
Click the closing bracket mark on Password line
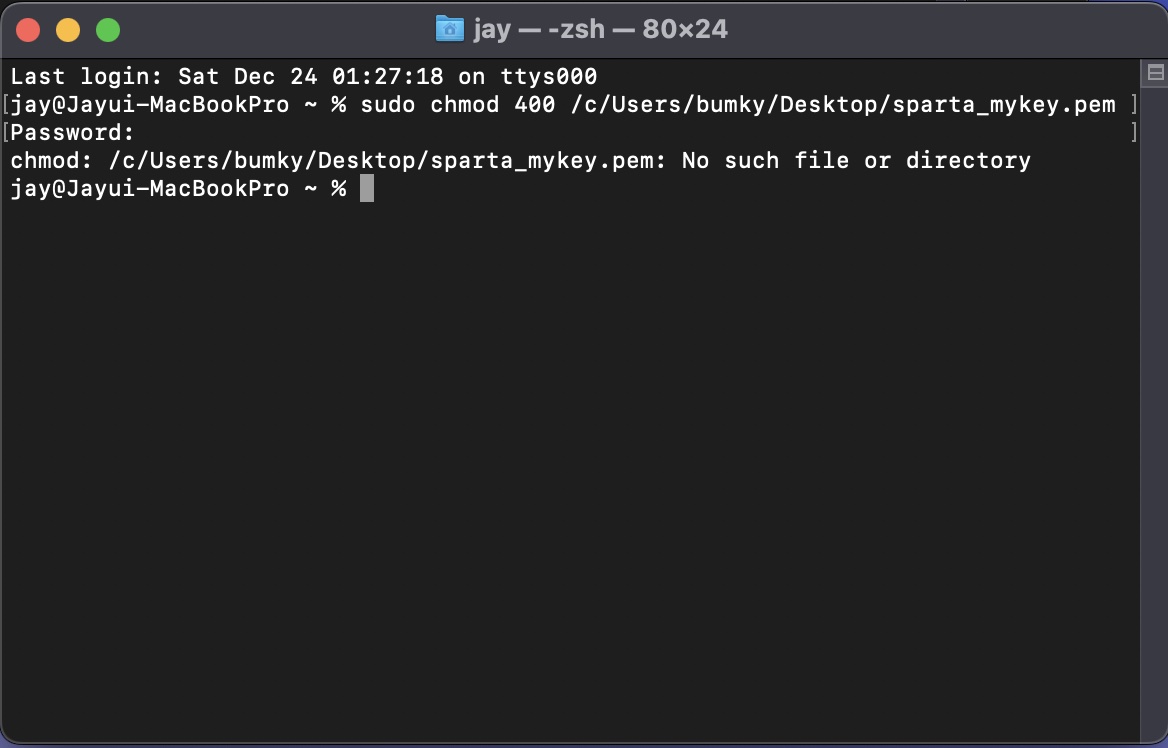tap(1134, 133)
